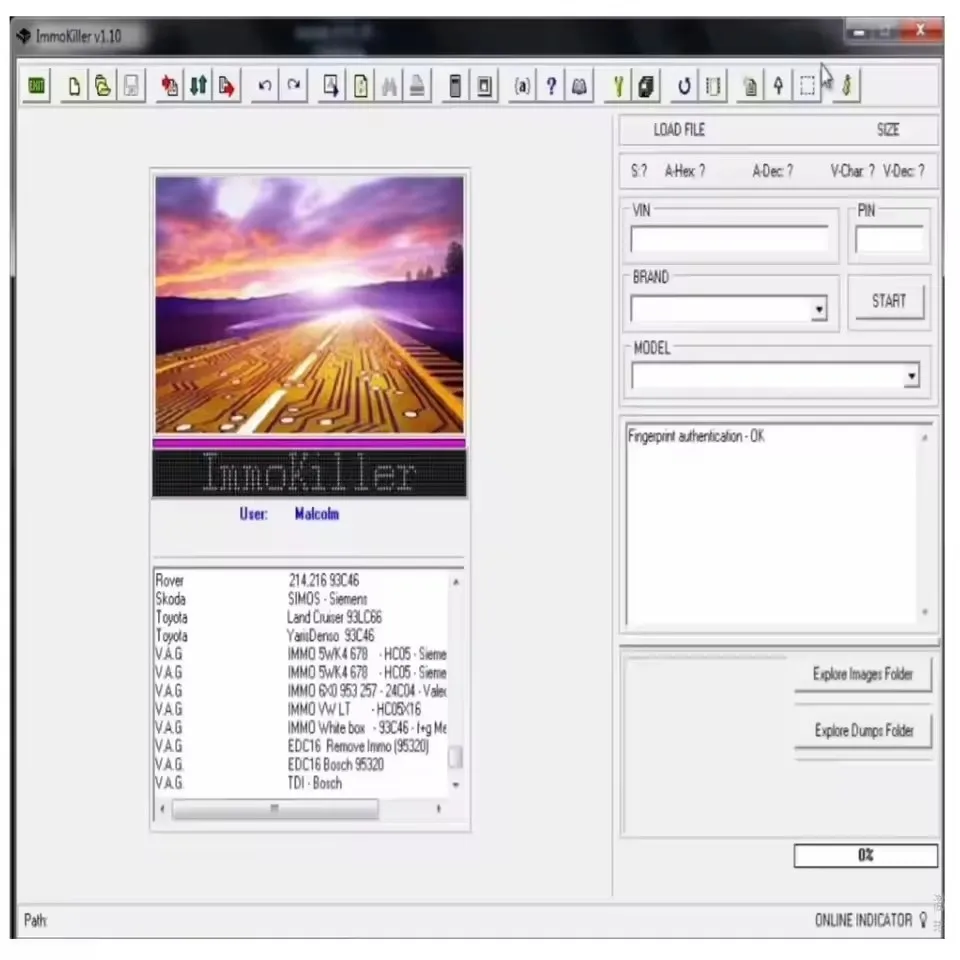Open the MODEL dropdown list
The image size is (960, 960).
911,375
